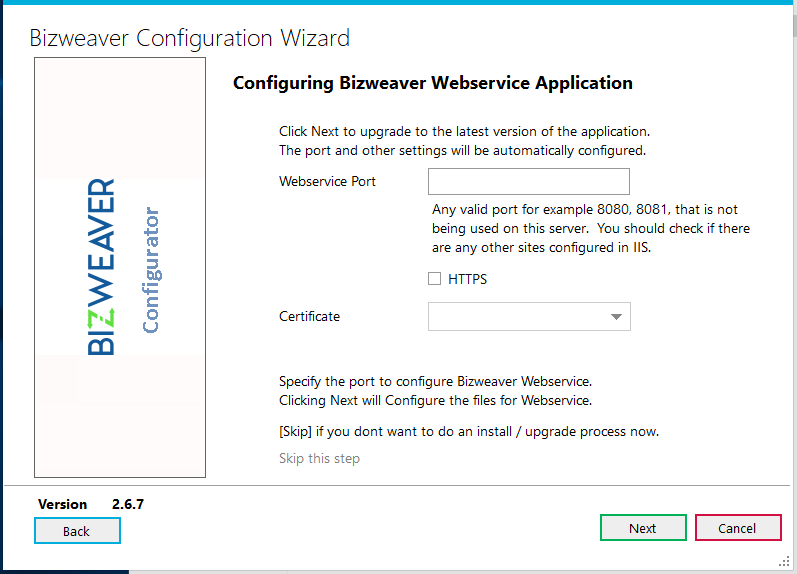The height and width of the screenshot is (574, 797).
Task: Click the Skip this step link
Action: click(319, 459)
